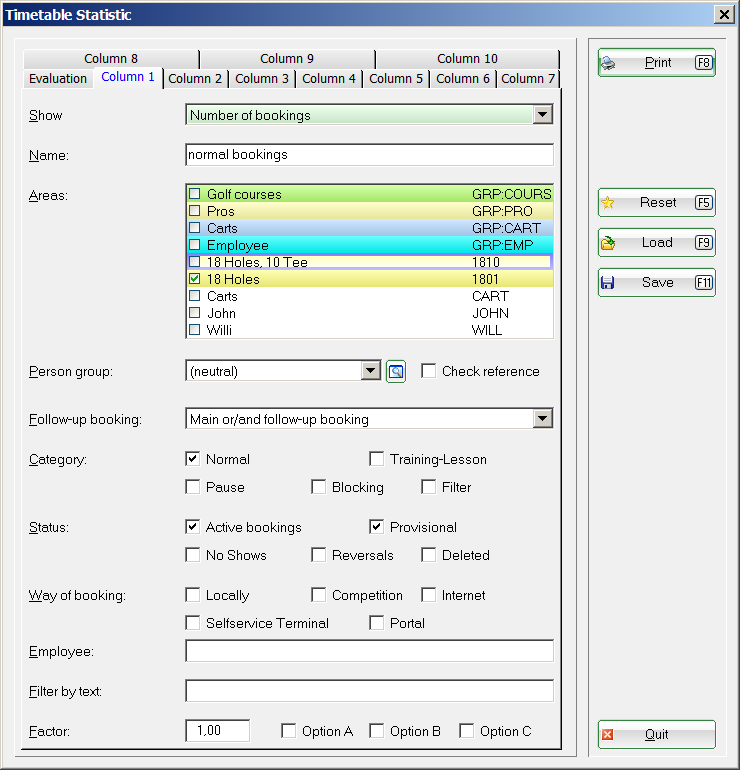This screenshot has width=740, height=770.
Task: Open the Evaluation tab
Action: coord(58,79)
